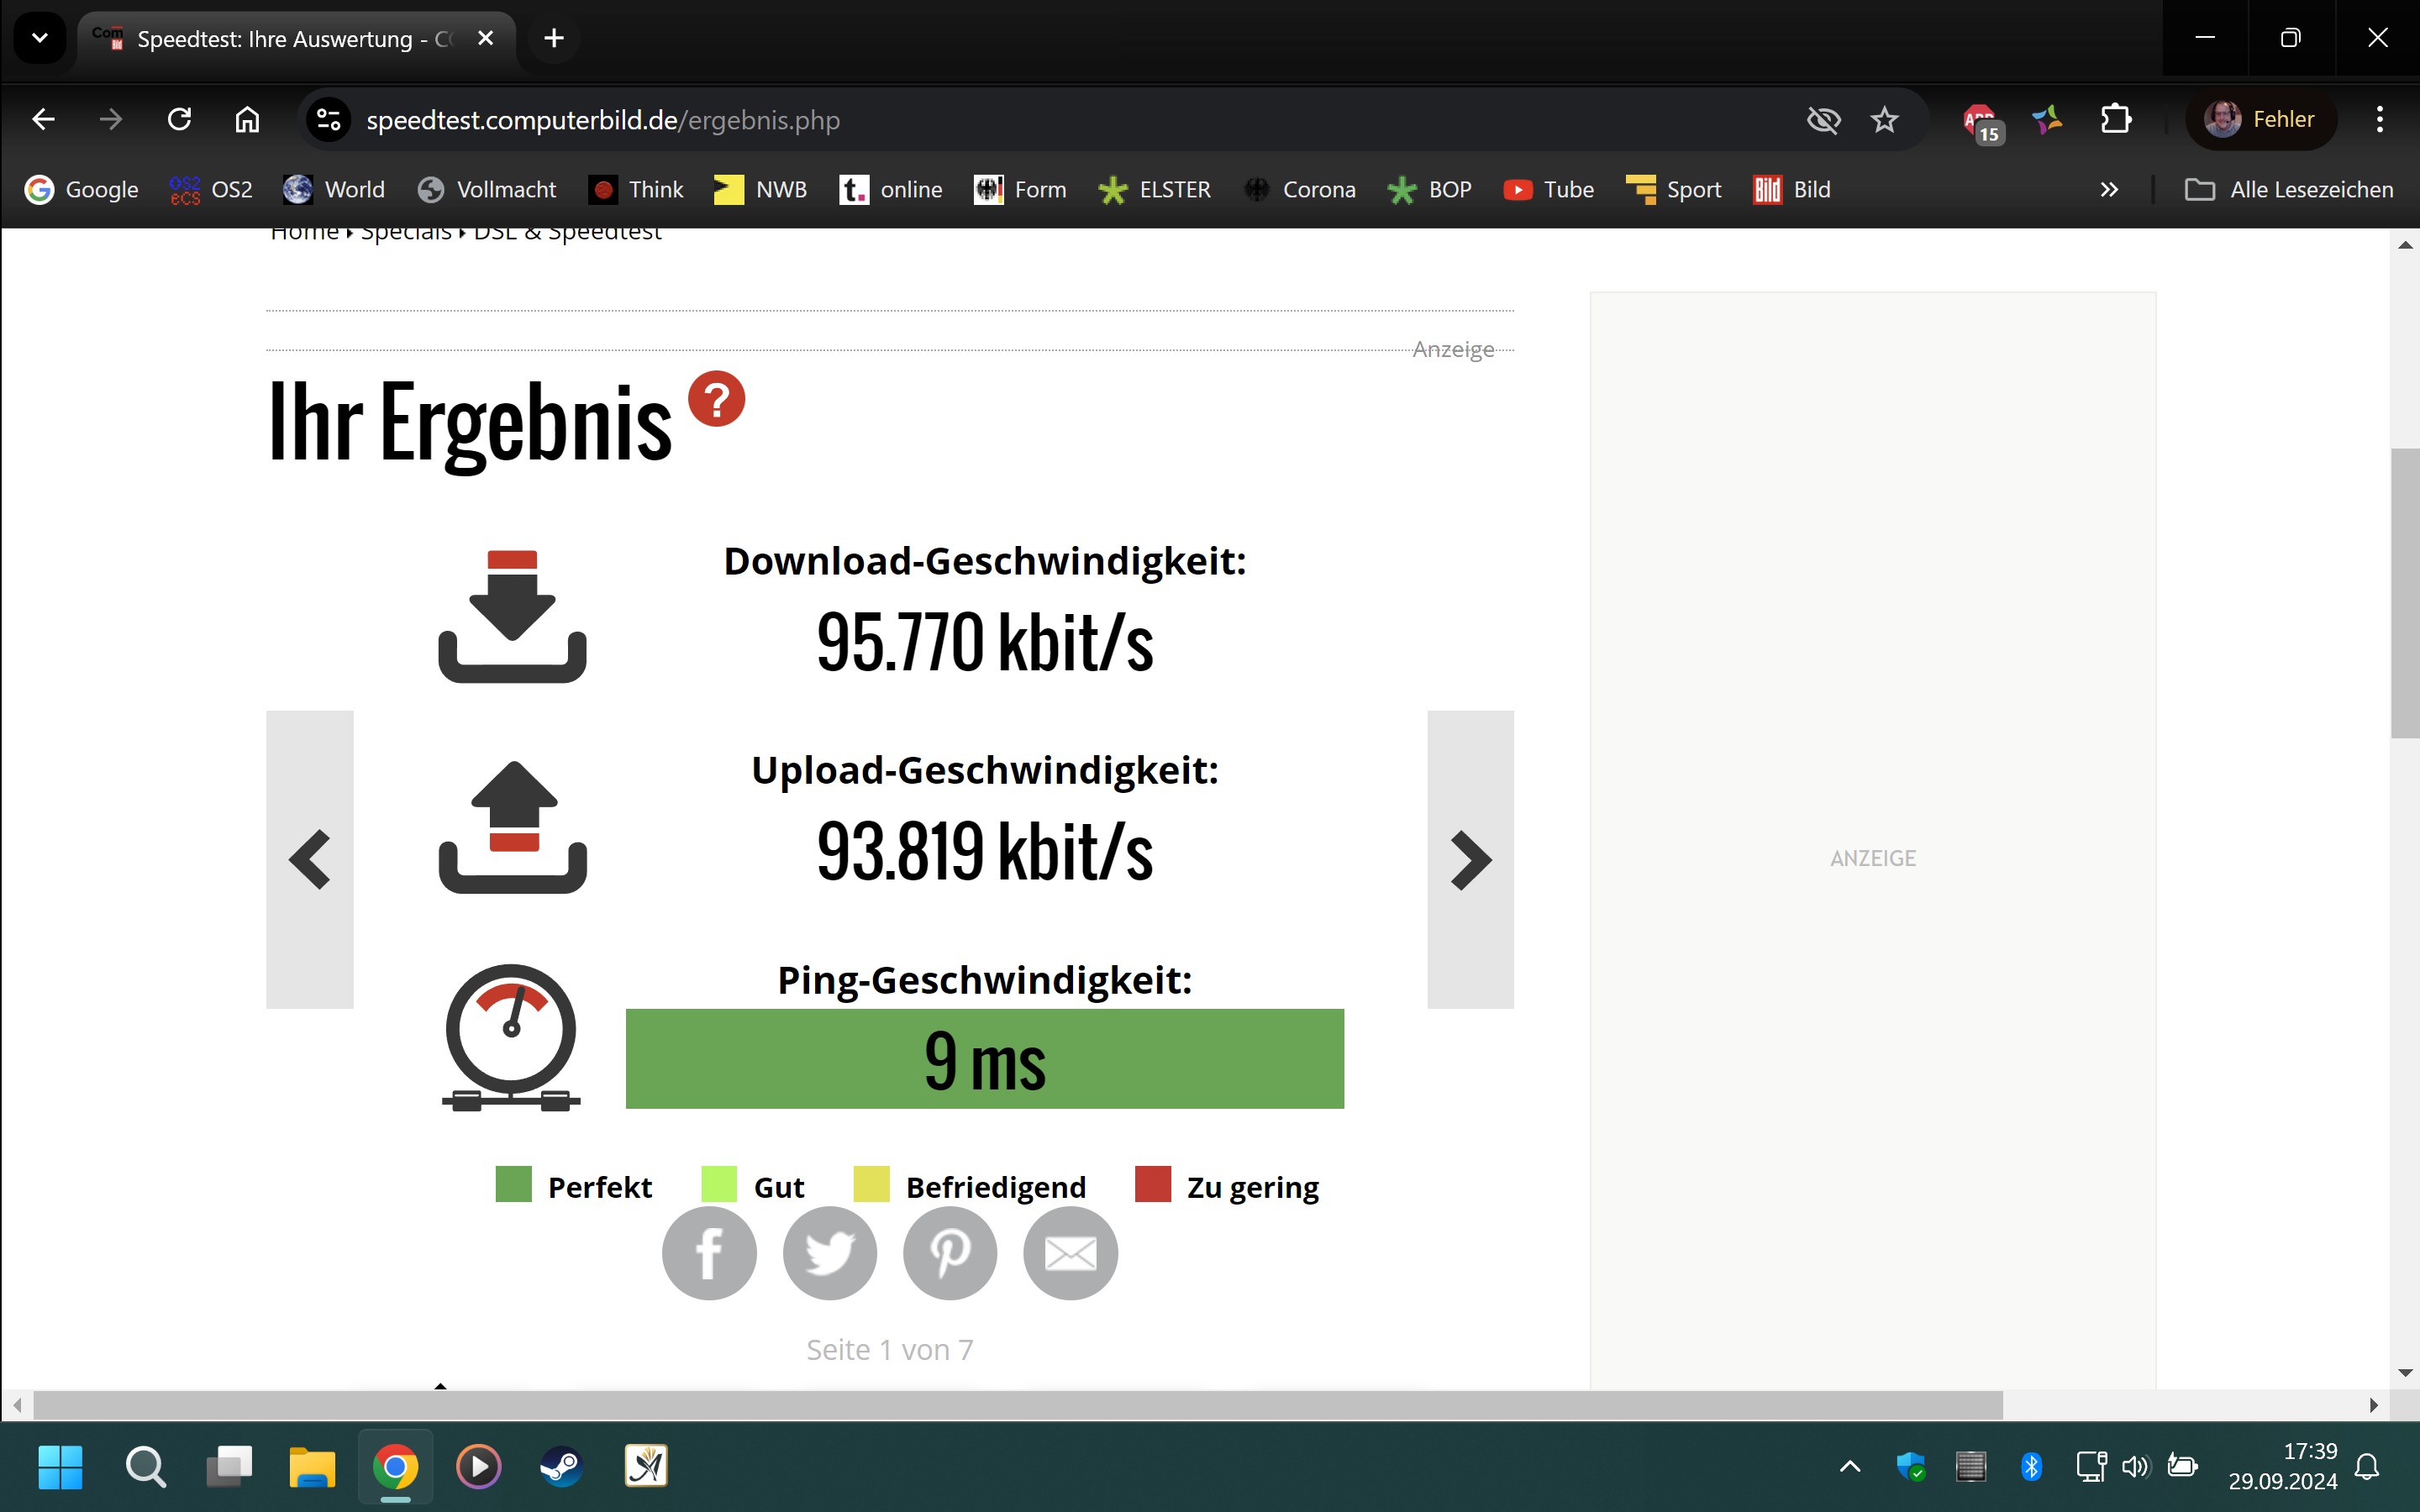The width and height of the screenshot is (2420, 1512).
Task: Show hidden system tray icons
Action: pos(1850,1467)
